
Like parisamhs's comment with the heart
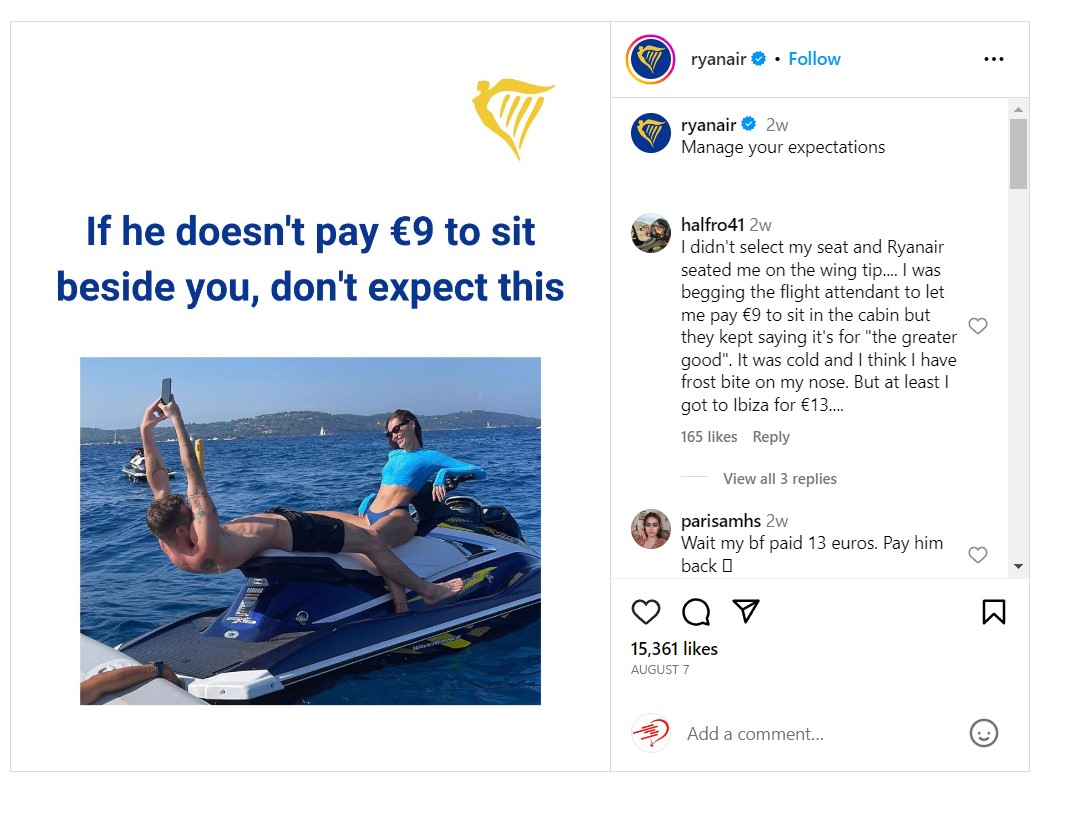tap(978, 554)
